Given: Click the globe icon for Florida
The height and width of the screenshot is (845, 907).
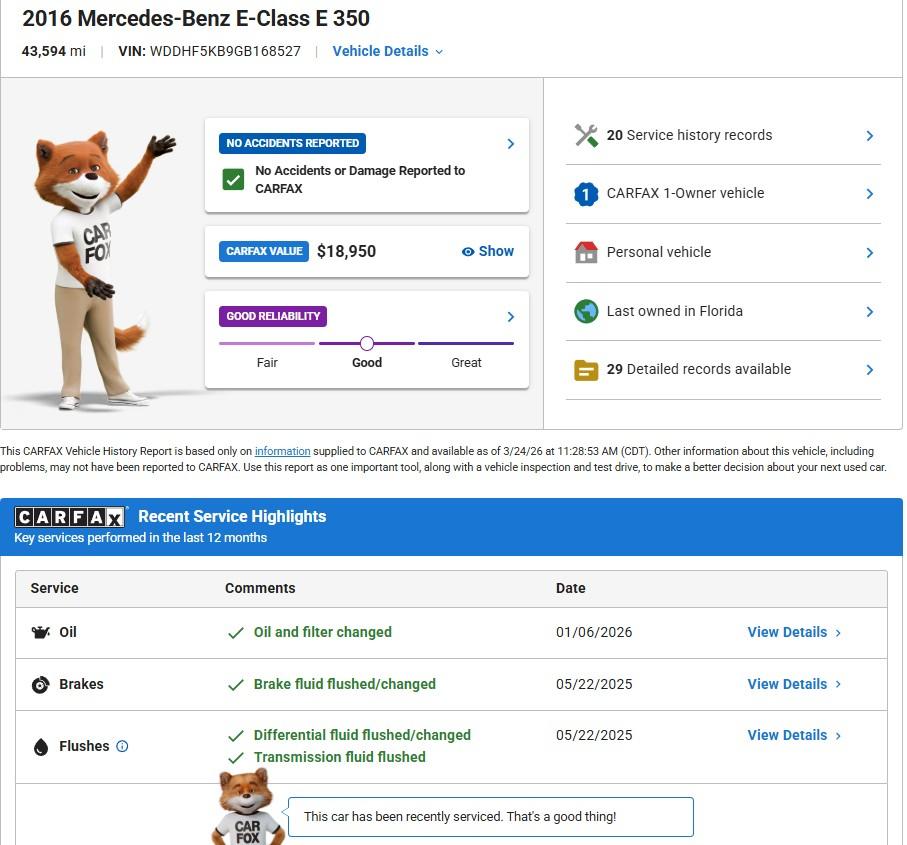Looking at the screenshot, I should pos(586,311).
